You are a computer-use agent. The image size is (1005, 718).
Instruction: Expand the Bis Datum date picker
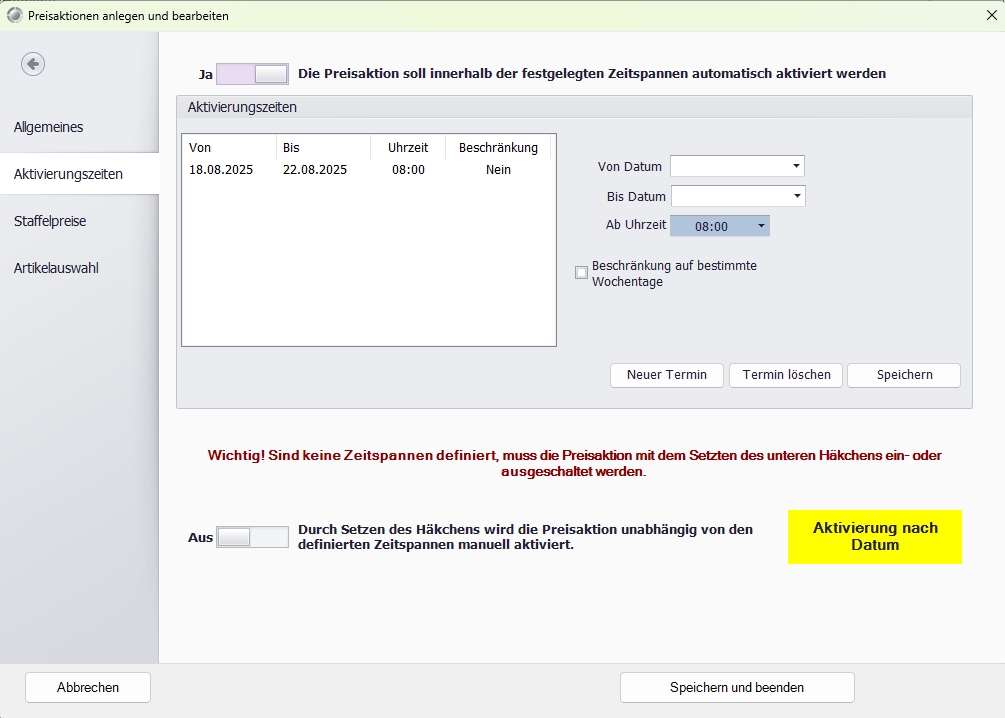(797, 196)
